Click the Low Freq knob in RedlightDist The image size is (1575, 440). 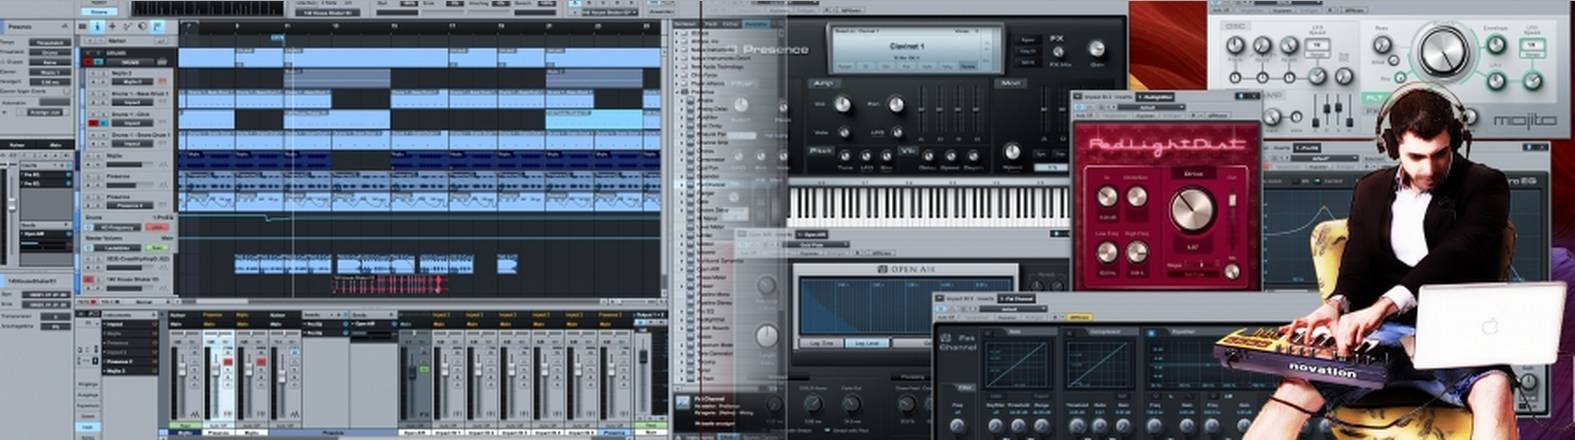click(x=1107, y=252)
